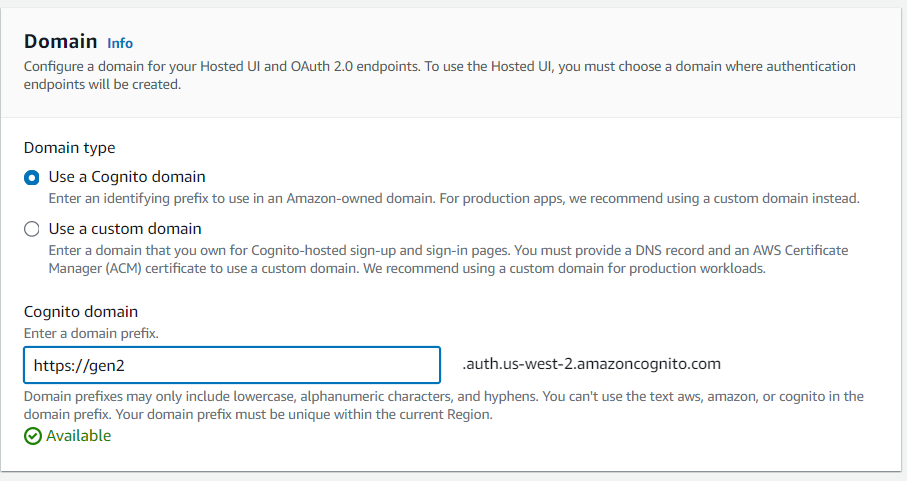
Task: Place cursor on the https://gen2 text
Action: tap(79, 365)
